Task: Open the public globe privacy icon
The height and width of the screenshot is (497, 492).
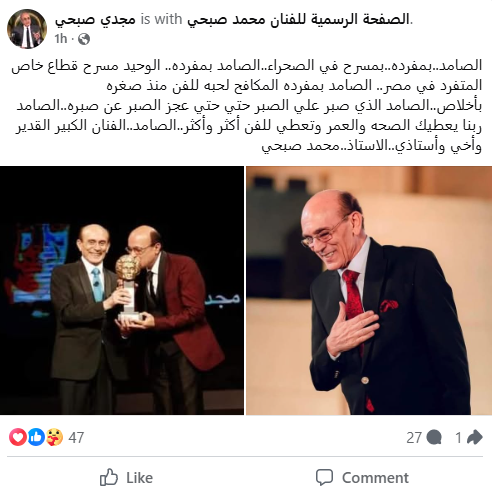Action: point(84,39)
